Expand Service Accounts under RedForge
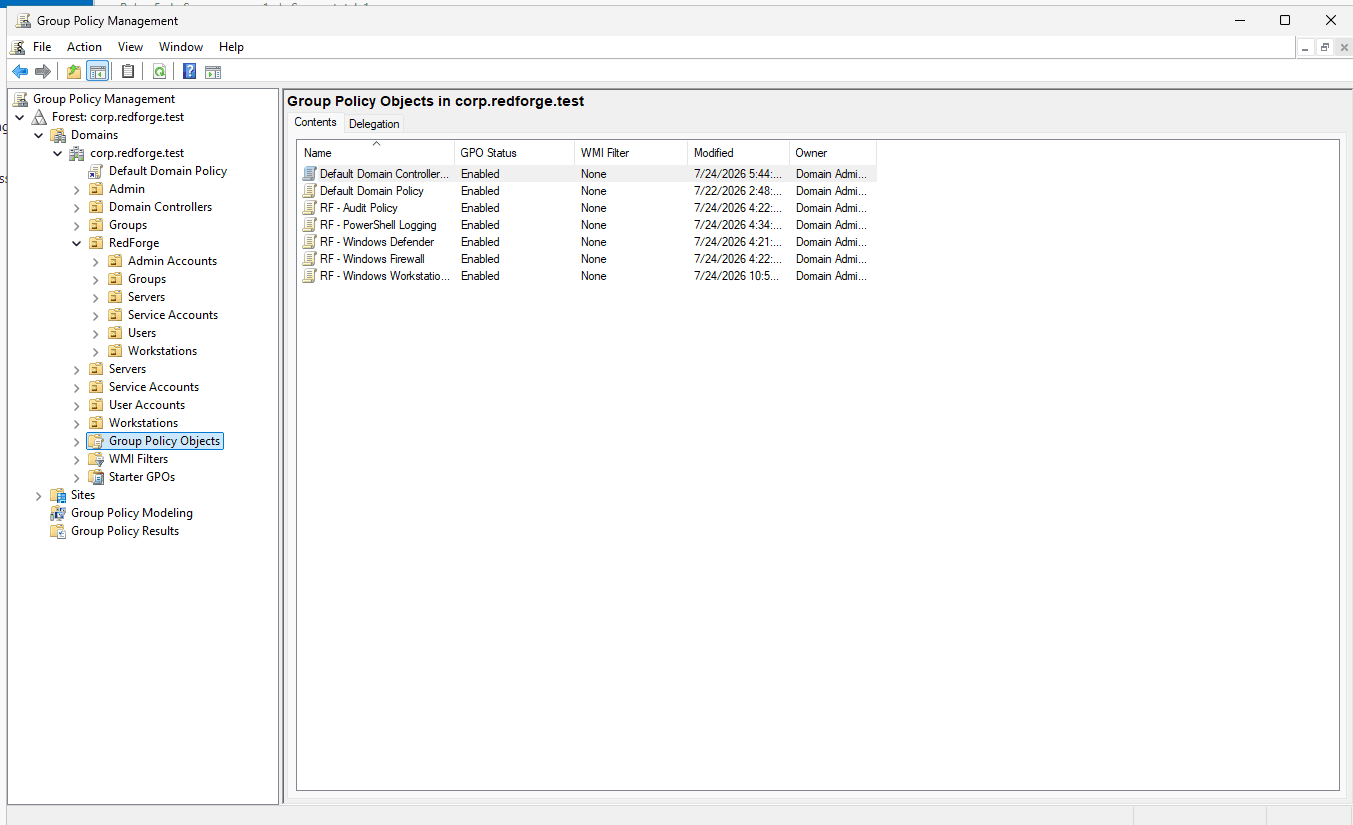Image resolution: width=1353 pixels, height=825 pixels. click(96, 315)
